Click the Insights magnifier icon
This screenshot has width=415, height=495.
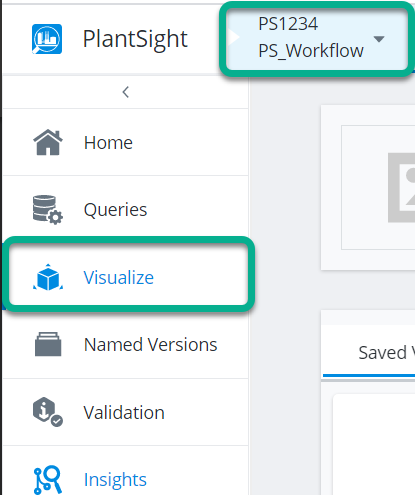48,480
